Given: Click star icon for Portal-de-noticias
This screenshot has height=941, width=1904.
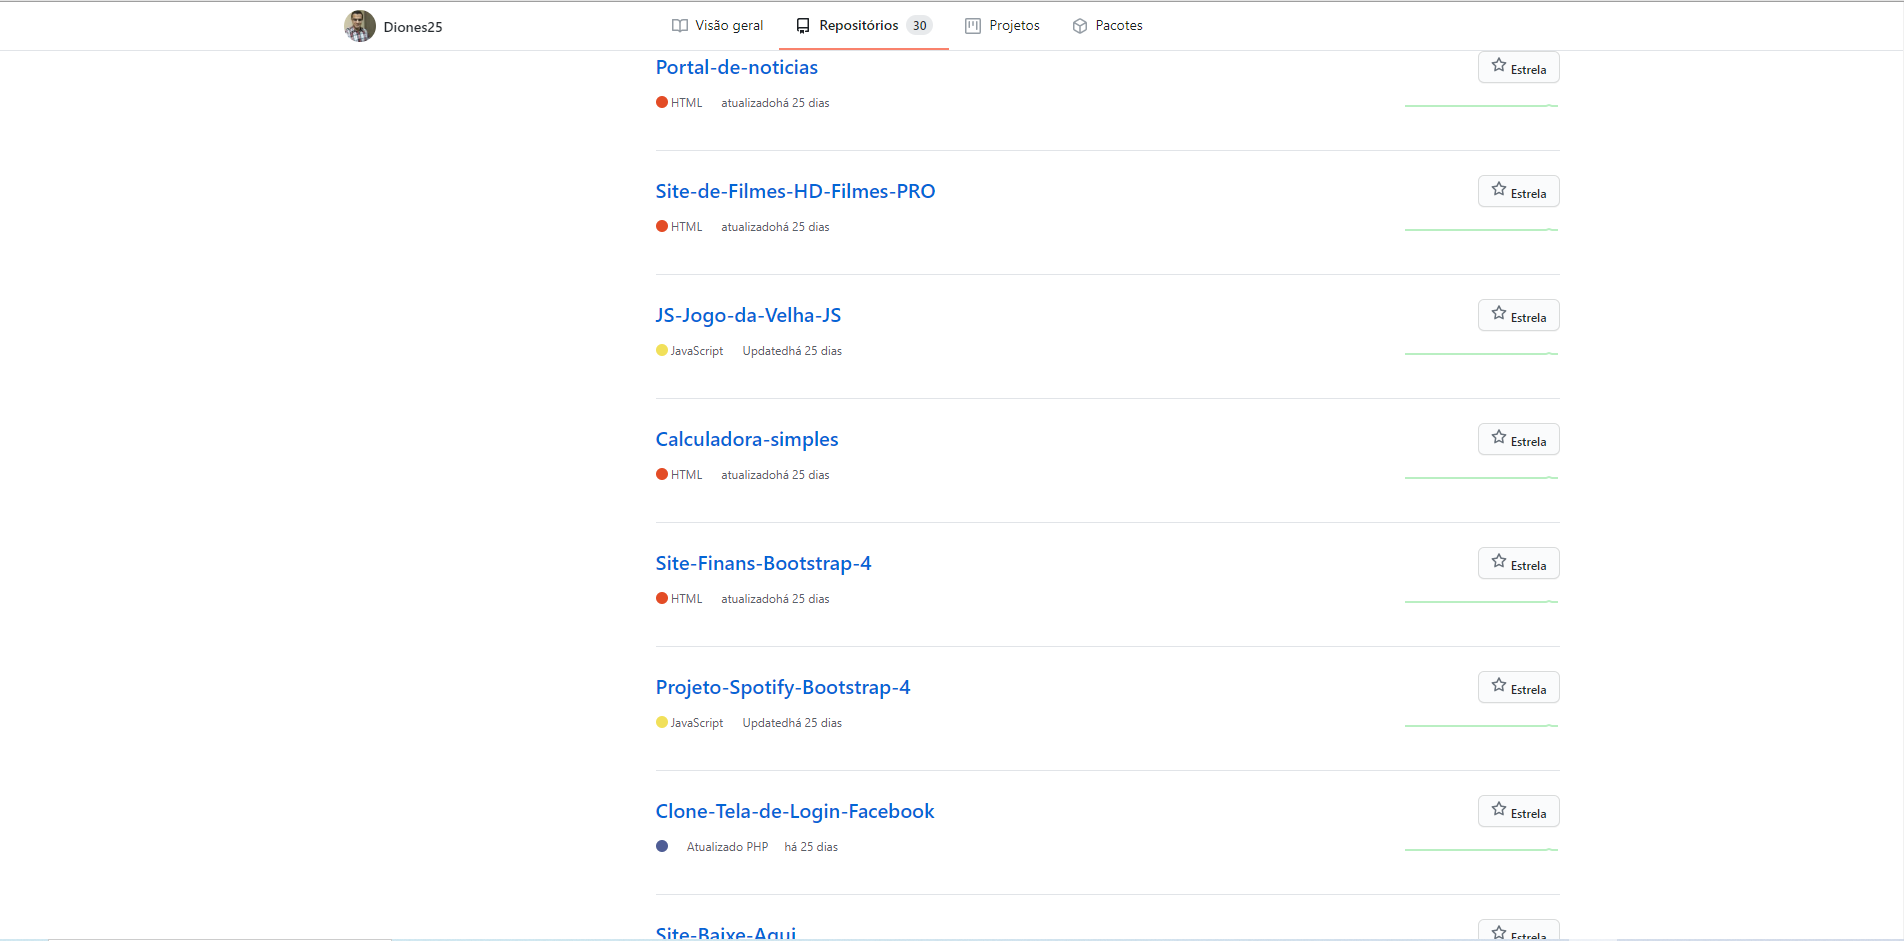Looking at the screenshot, I should pyautogui.click(x=1499, y=66).
